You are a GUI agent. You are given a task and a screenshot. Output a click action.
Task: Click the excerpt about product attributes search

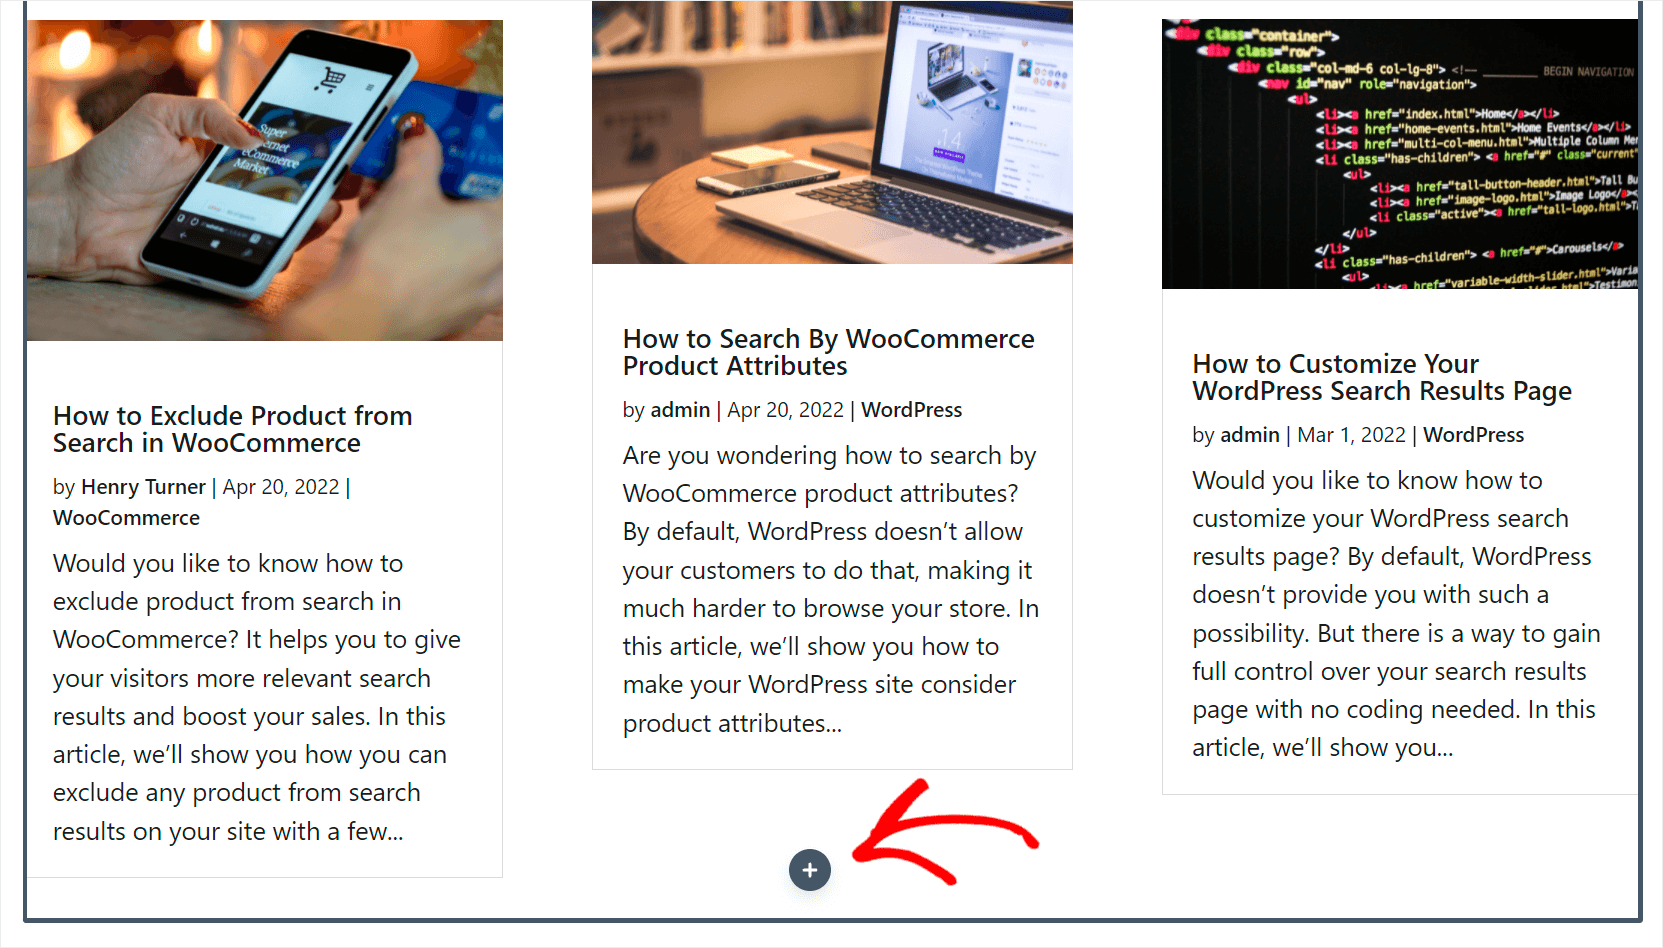(831, 589)
